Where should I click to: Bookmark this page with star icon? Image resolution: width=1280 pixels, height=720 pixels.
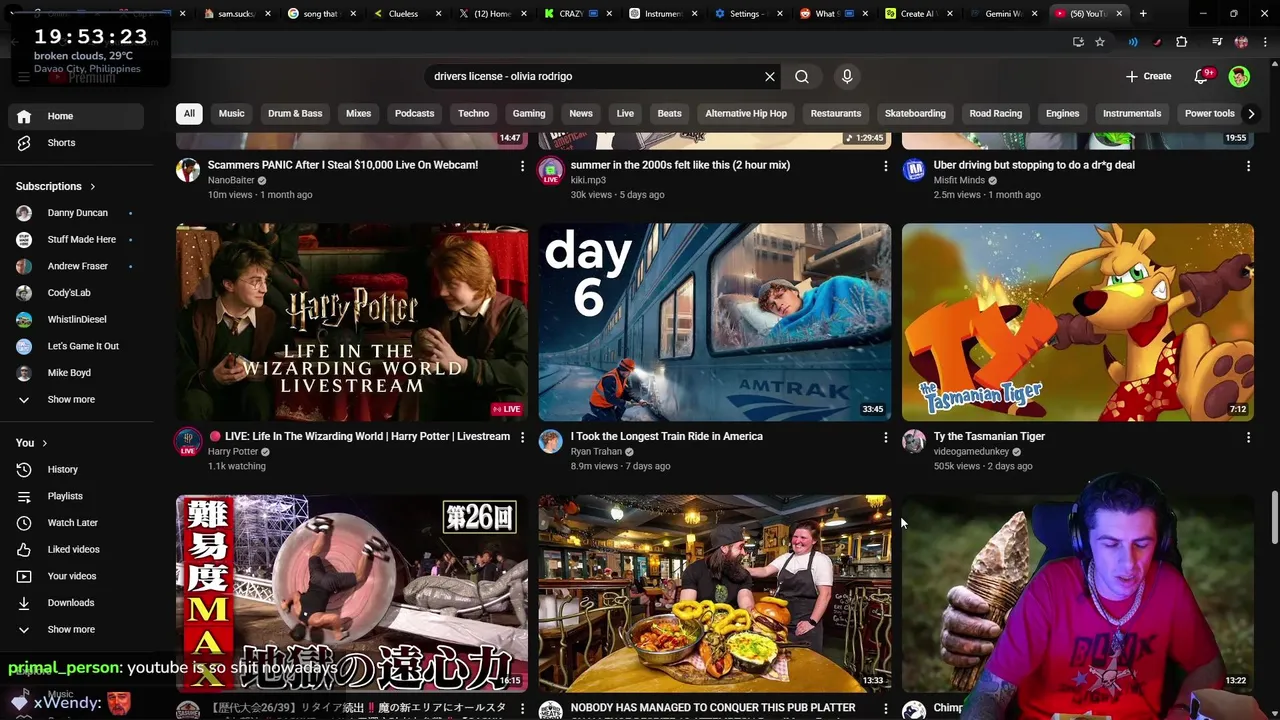1100,42
